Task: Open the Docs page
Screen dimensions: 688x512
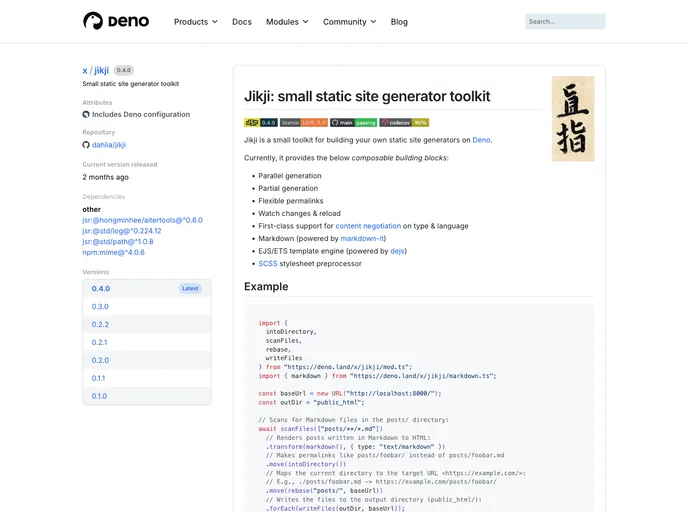Action: pos(242,22)
